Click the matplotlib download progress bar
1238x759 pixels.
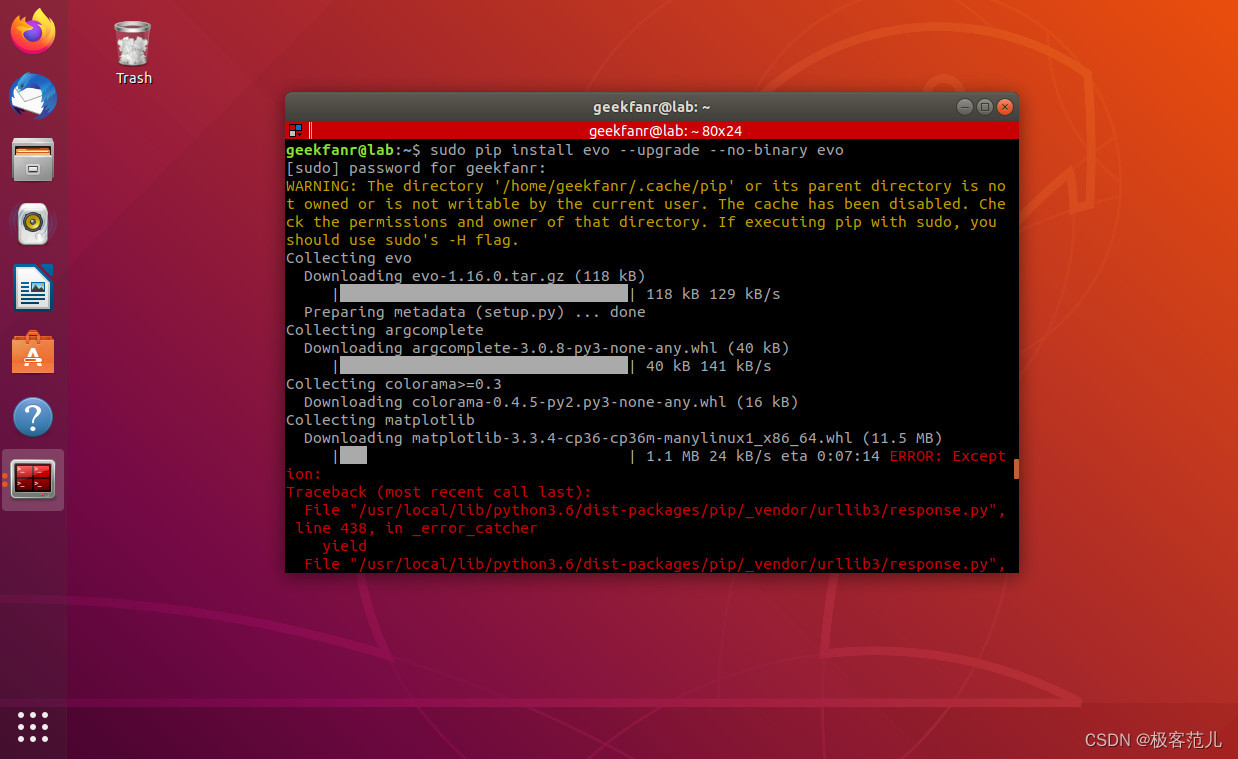click(484, 456)
